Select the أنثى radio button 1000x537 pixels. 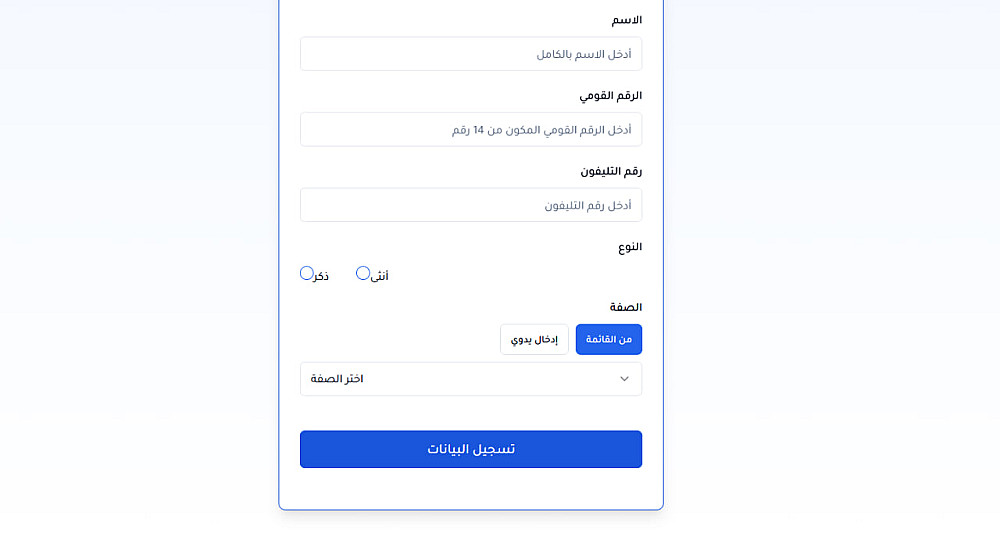pos(363,273)
